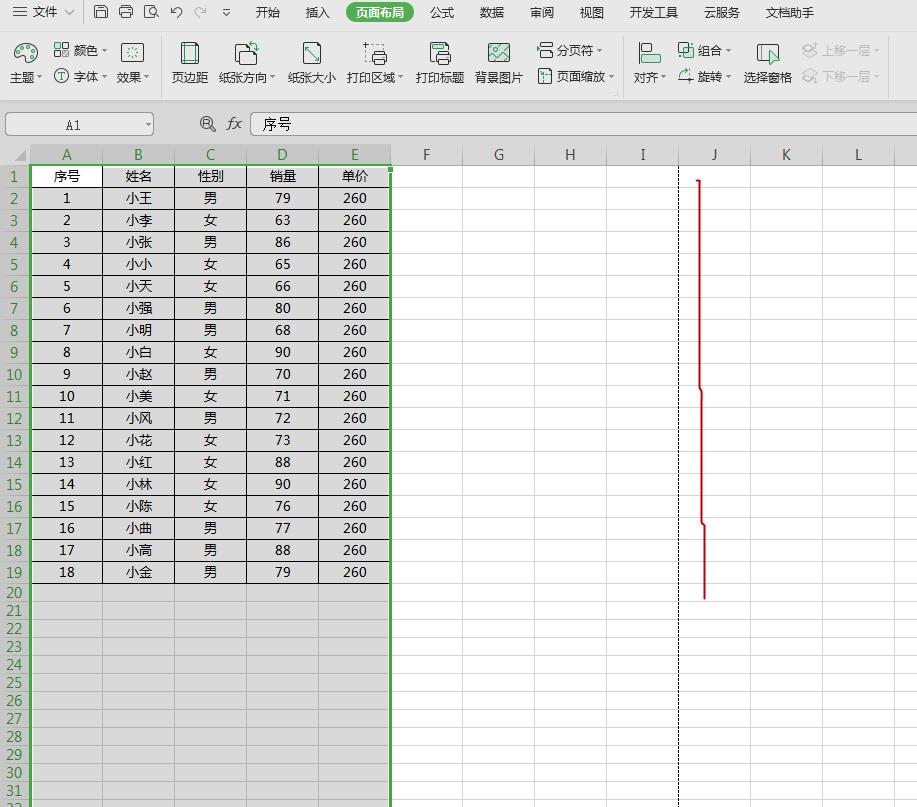
Task: Click the 背景图片 background image icon
Action: [x=499, y=53]
